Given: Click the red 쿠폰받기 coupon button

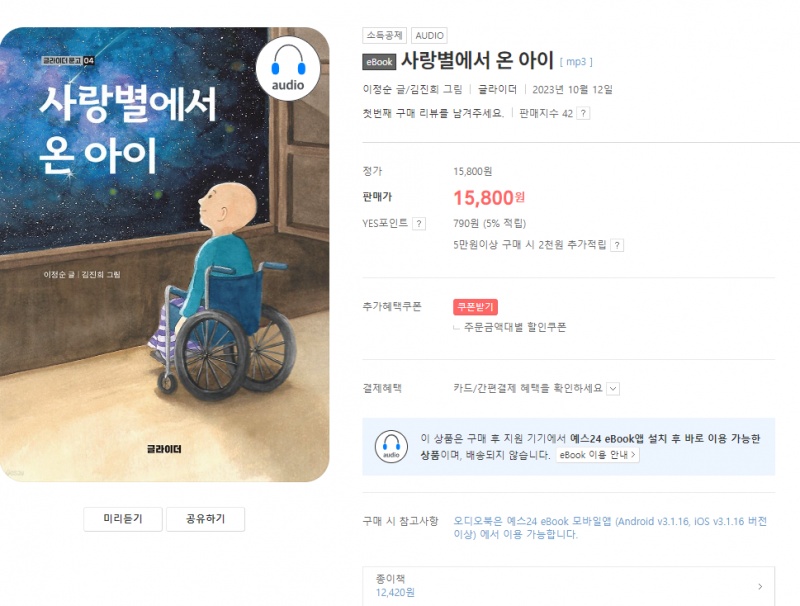Looking at the screenshot, I should point(475,307).
